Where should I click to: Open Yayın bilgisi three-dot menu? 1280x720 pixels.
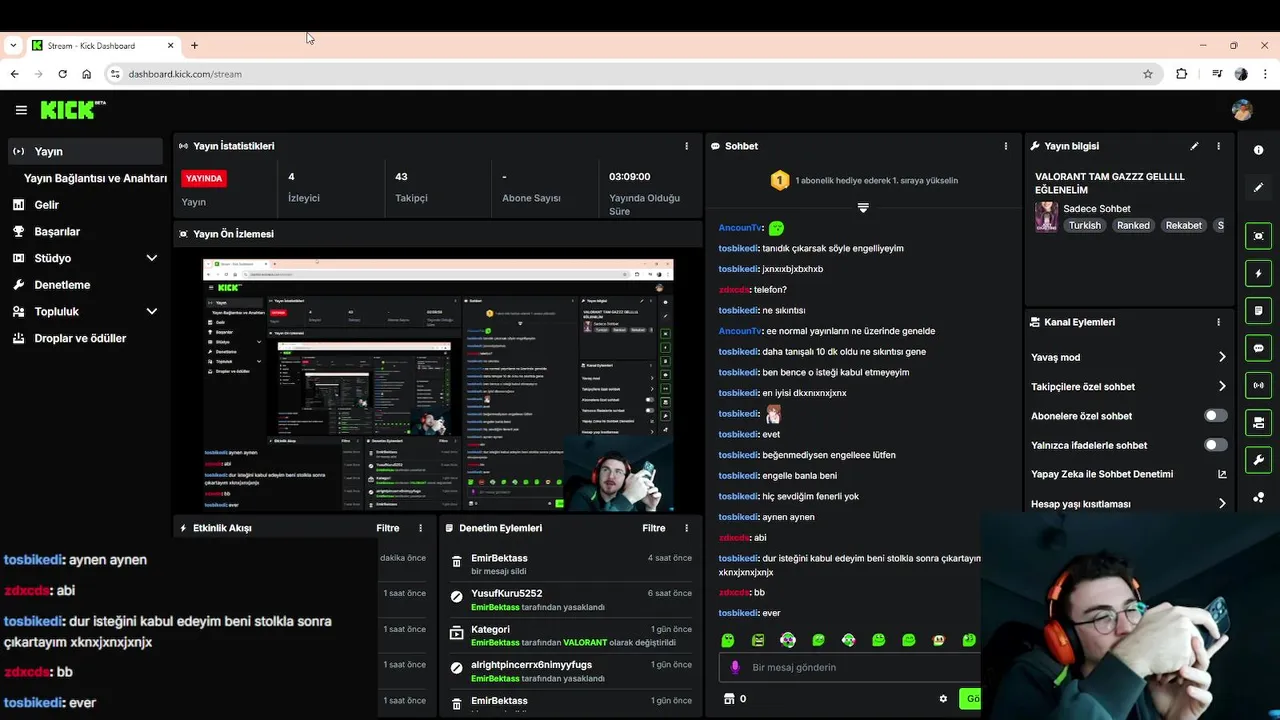pyautogui.click(x=1218, y=146)
